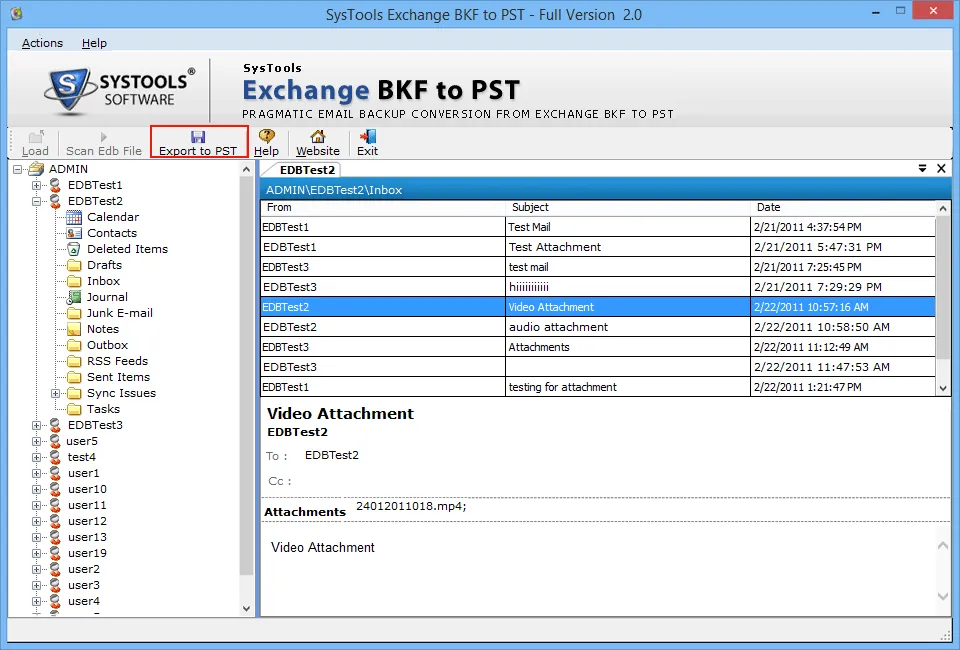Viewport: 960px width, 650px height.
Task: Open the Contacts folder in tree
Action: pyautogui.click(x=111, y=233)
